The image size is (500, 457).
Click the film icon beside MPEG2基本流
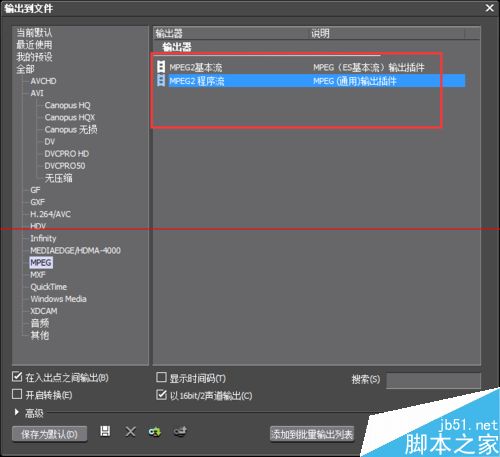click(x=161, y=67)
